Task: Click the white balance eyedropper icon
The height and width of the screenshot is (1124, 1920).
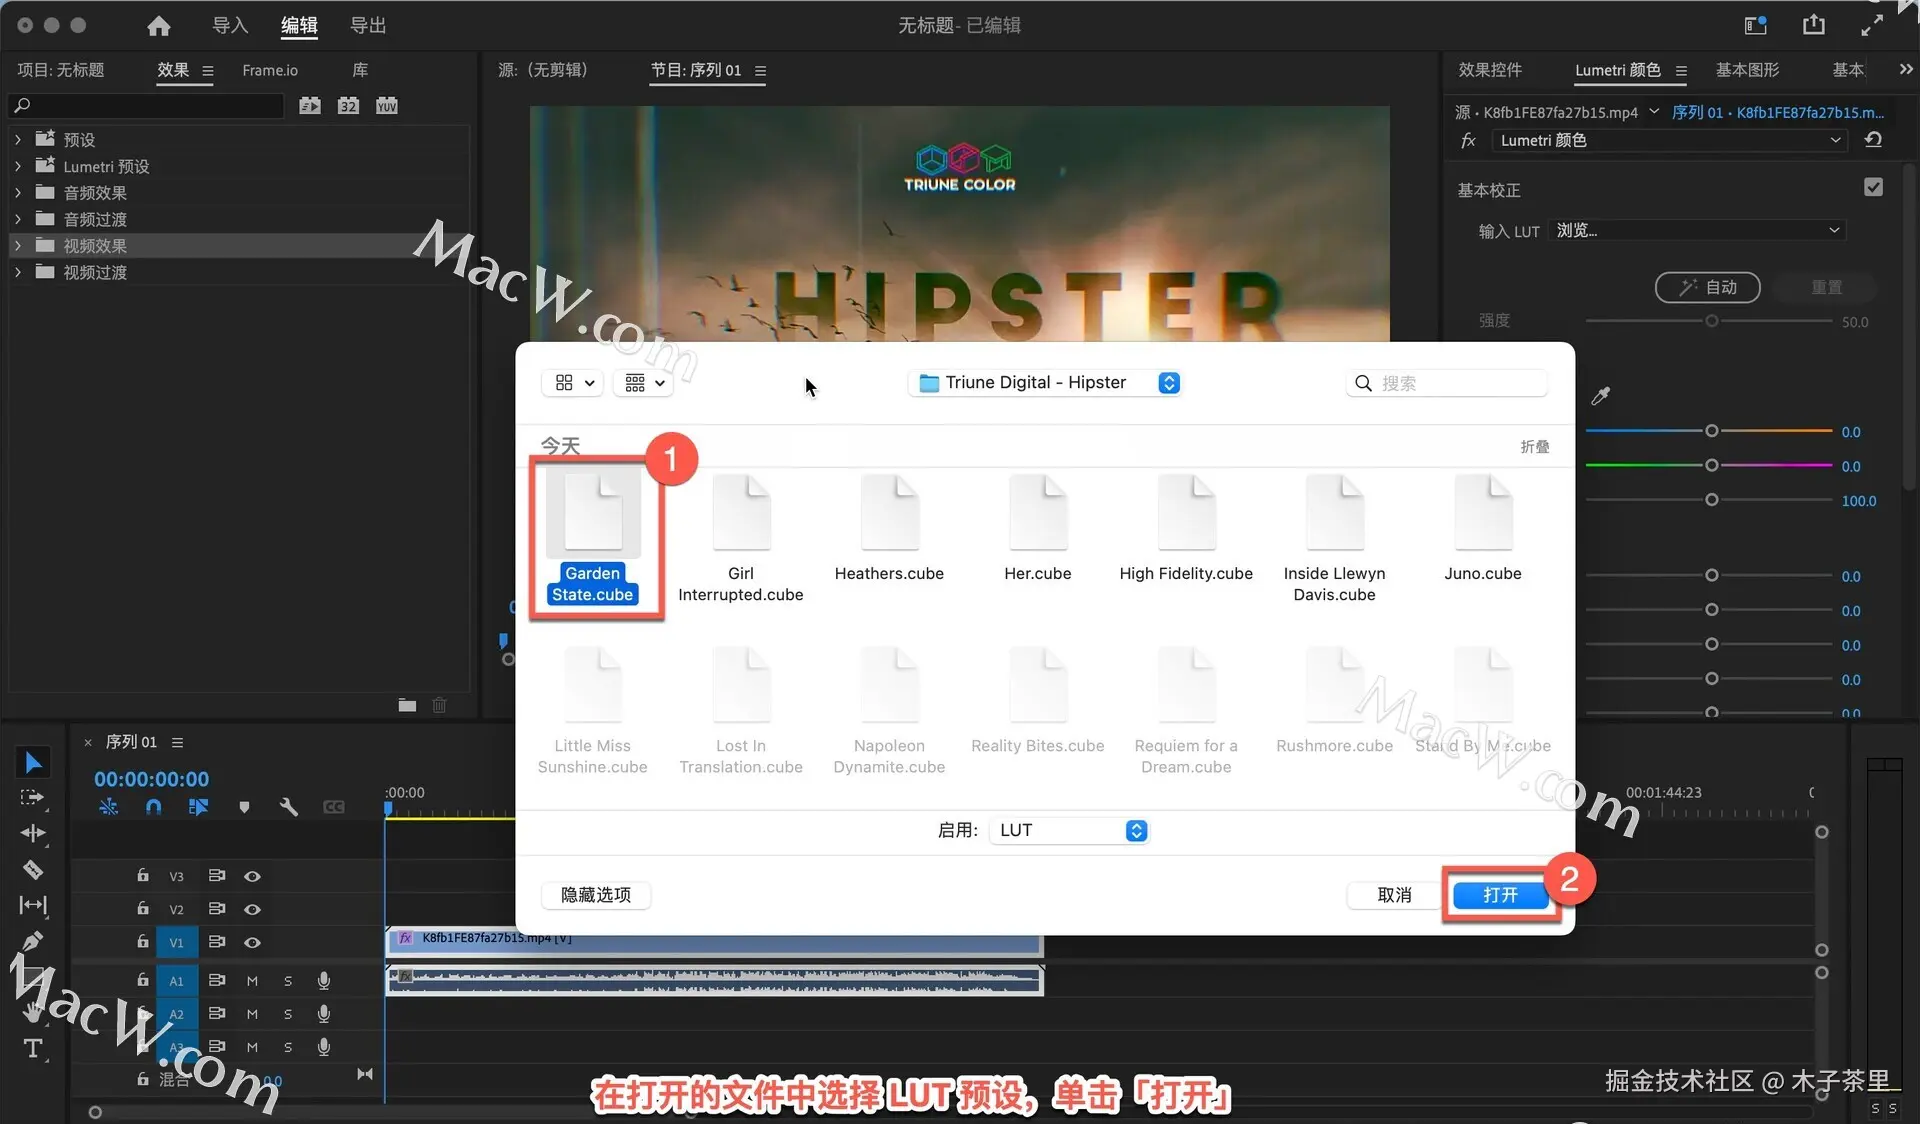Action: pos(1600,396)
